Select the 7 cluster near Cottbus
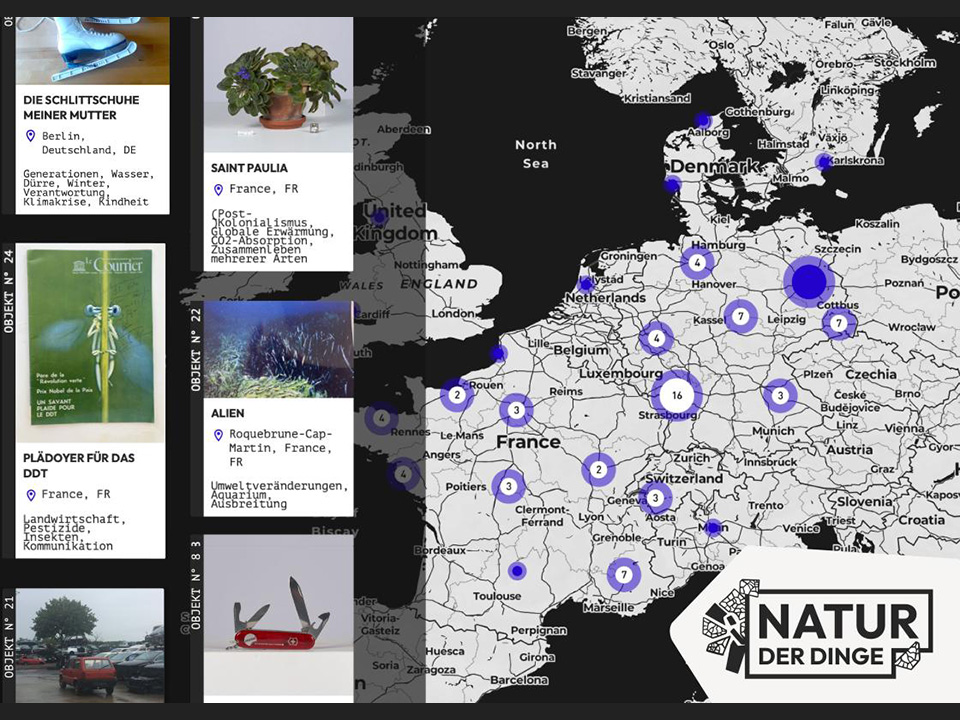The image size is (960, 720). (x=839, y=323)
